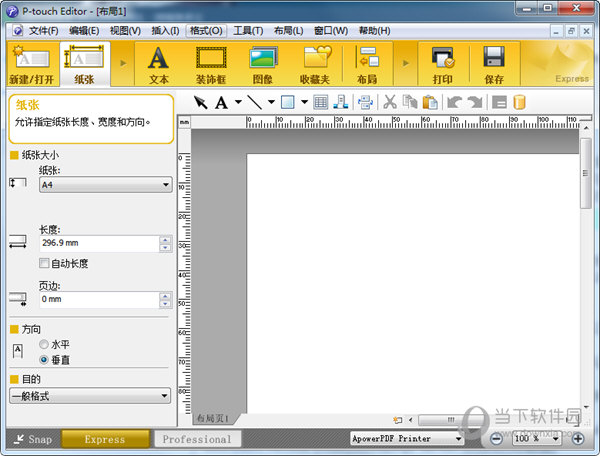Decrease the 长度 length with the down spinner arrow
This screenshot has width=600, height=456.
(165, 248)
